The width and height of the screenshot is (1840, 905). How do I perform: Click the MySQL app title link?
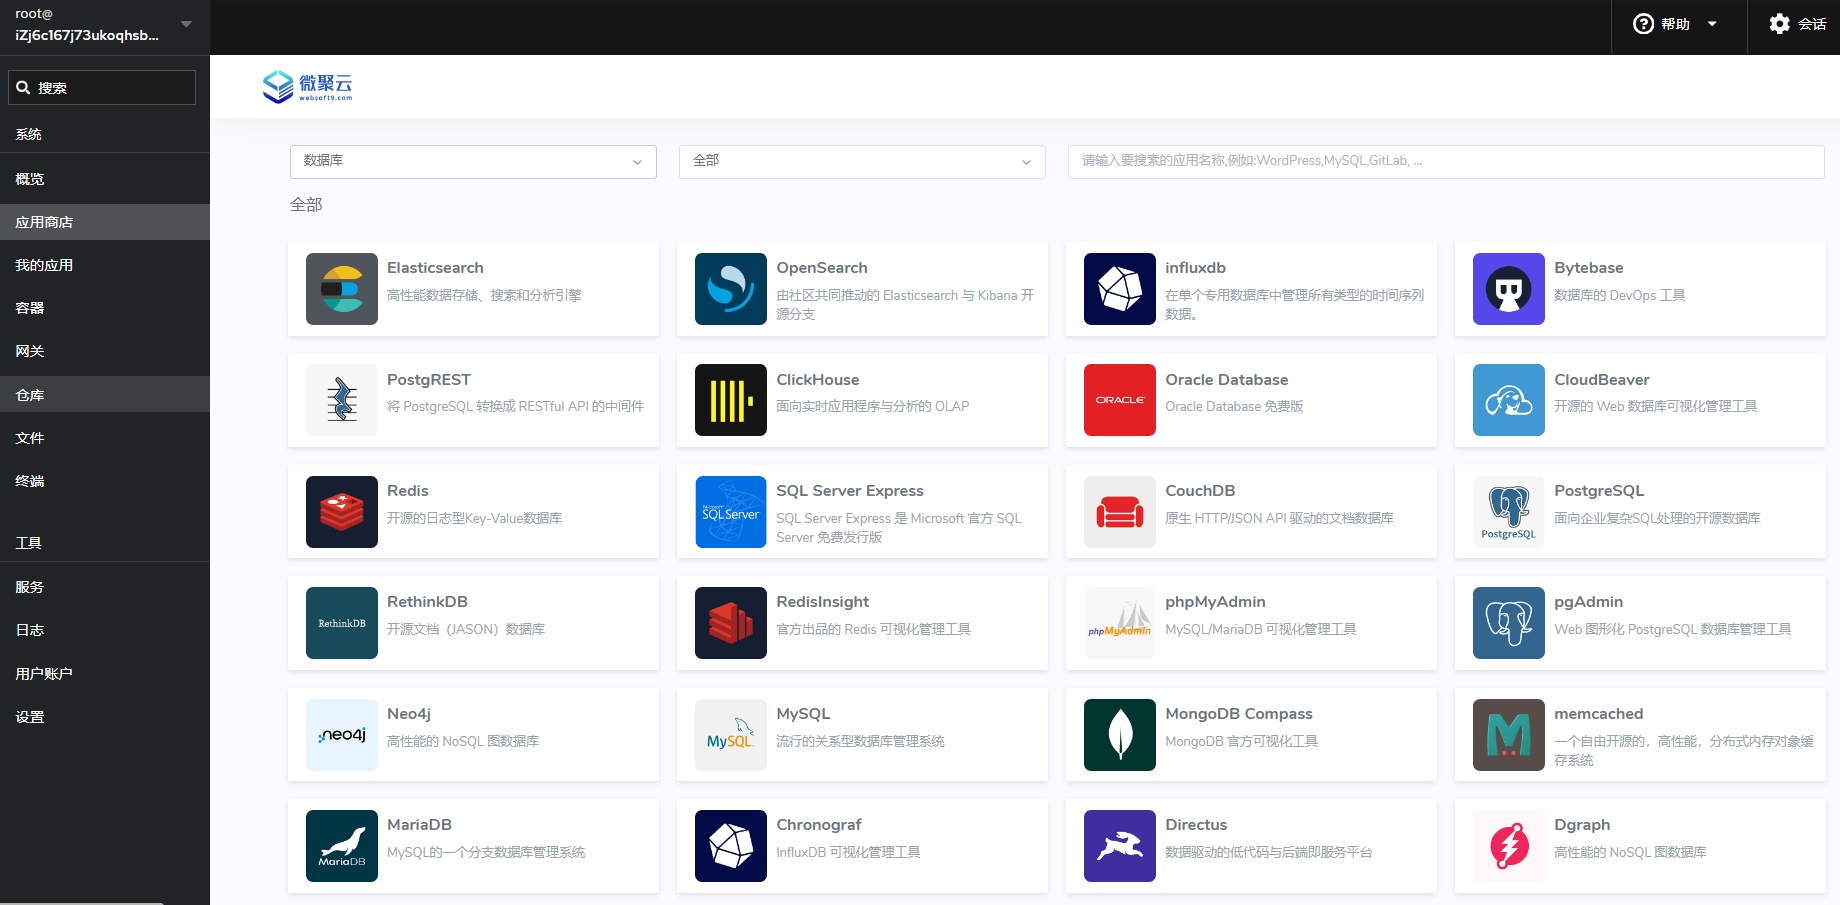click(x=803, y=714)
